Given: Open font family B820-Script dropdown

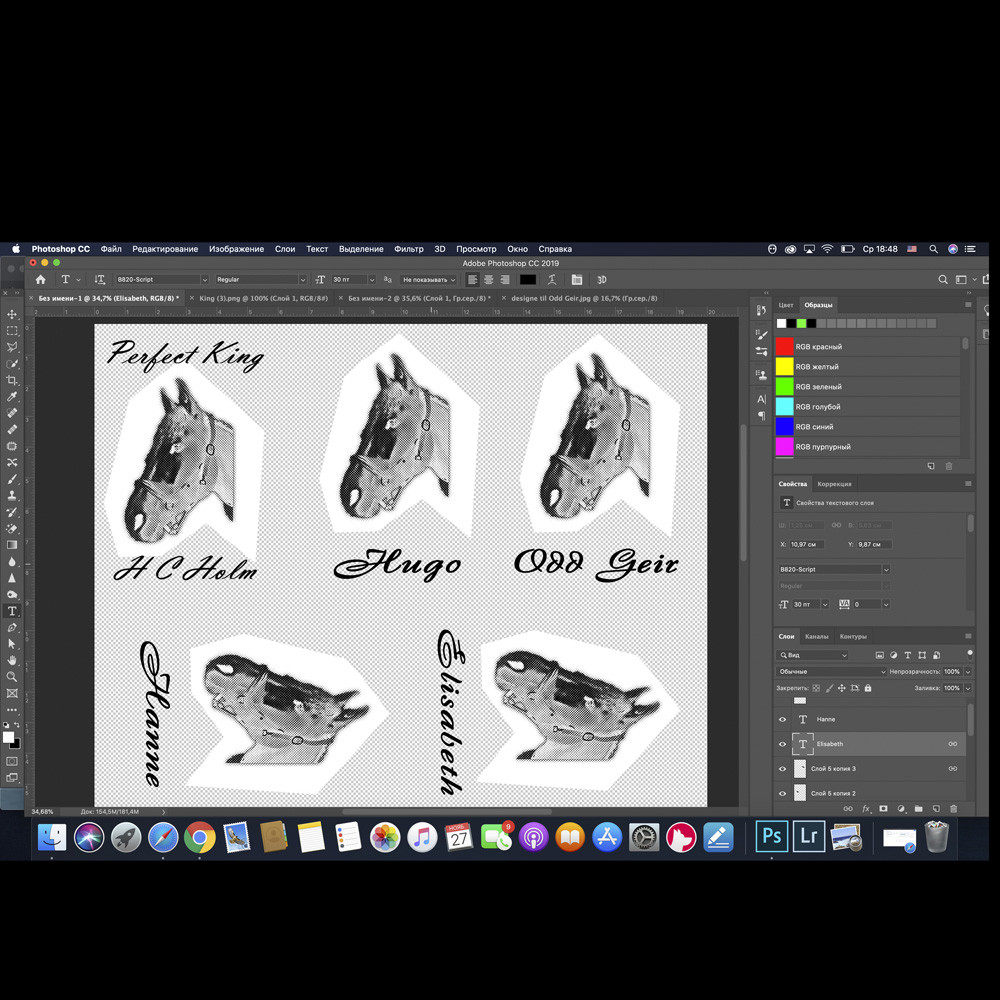Looking at the screenshot, I should coord(204,279).
